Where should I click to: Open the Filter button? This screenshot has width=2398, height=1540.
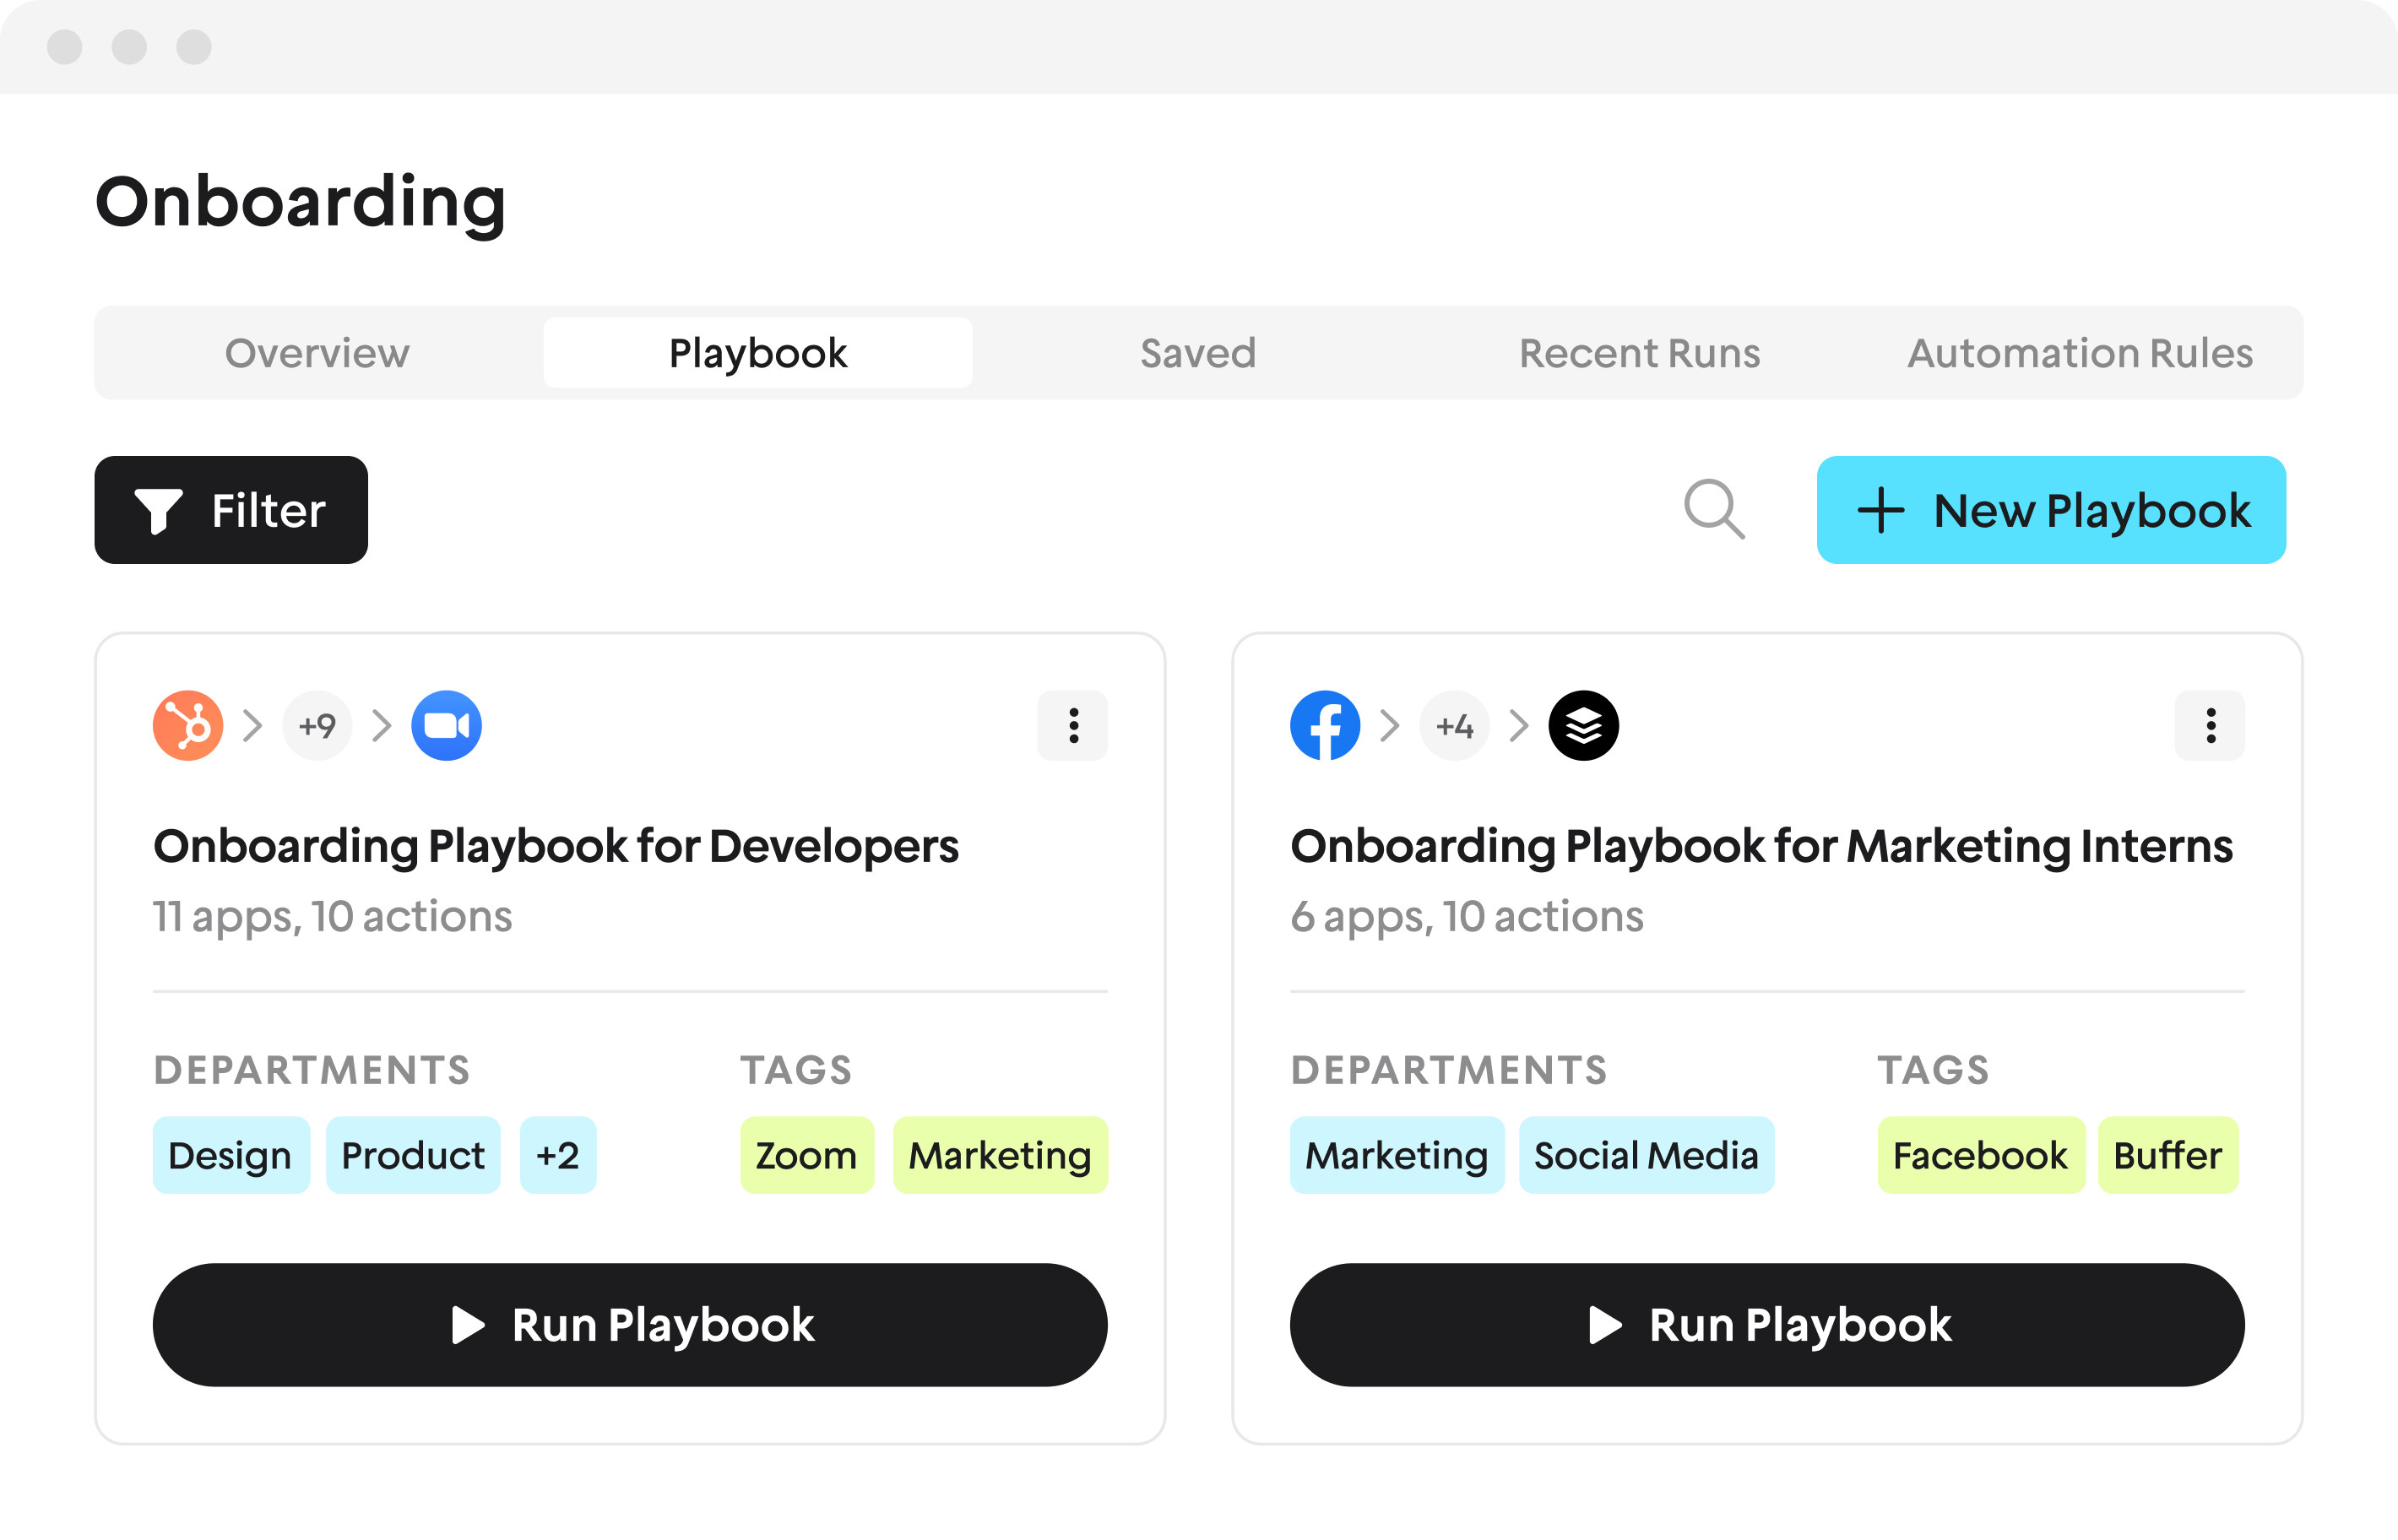coord(231,510)
